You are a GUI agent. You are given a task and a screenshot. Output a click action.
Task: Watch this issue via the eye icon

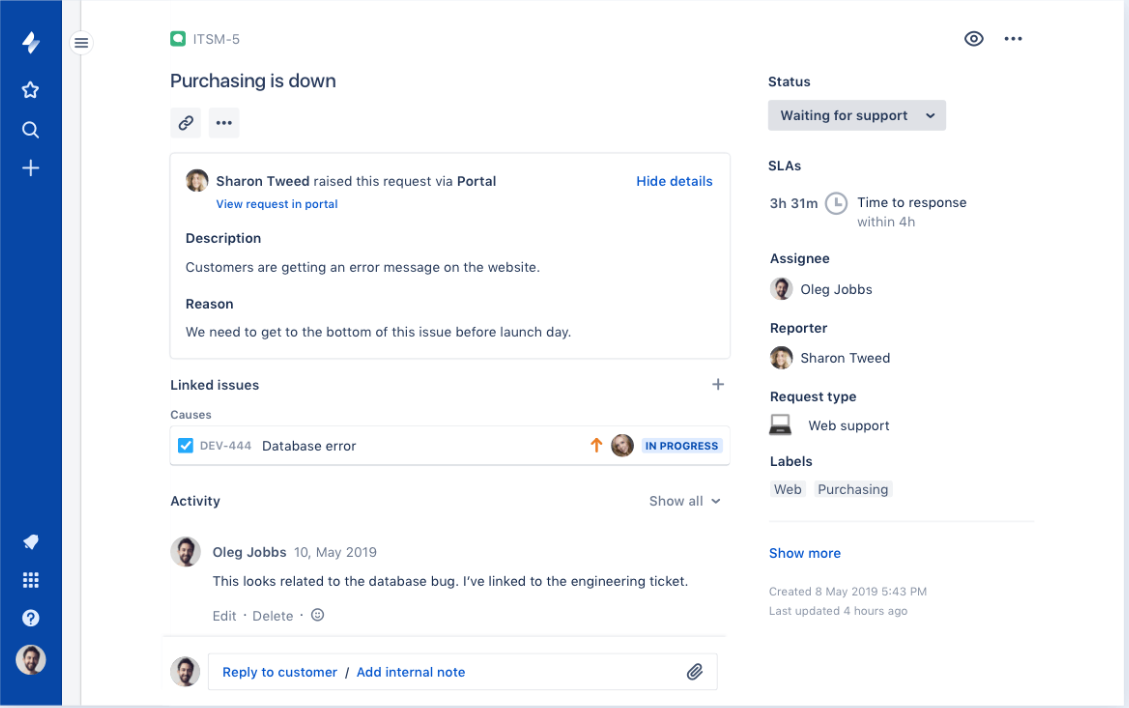coord(973,39)
